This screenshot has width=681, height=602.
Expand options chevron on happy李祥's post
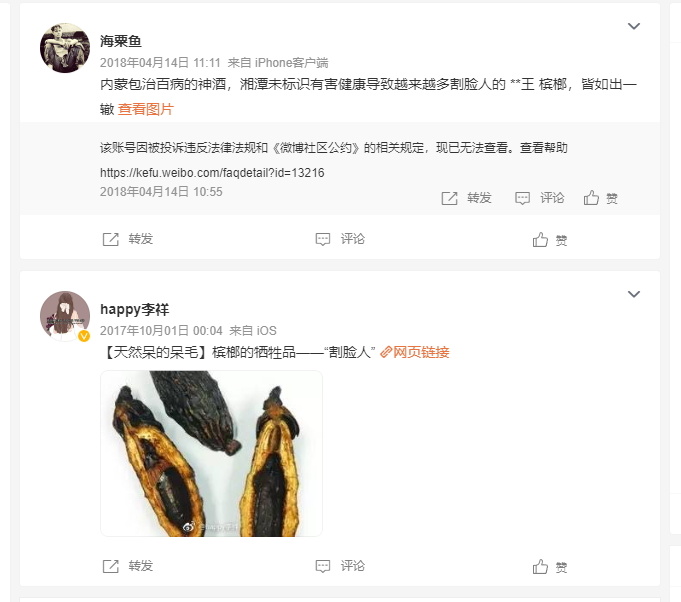634,294
